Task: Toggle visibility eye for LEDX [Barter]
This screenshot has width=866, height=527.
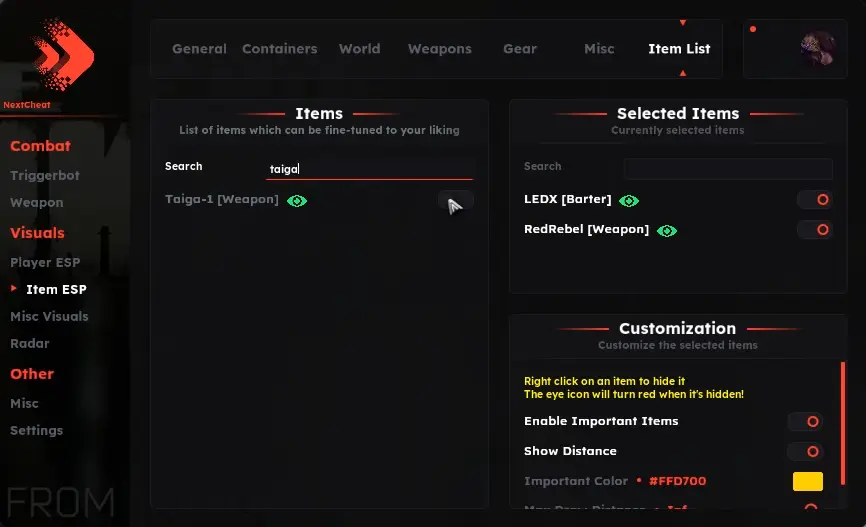Action: (x=629, y=201)
